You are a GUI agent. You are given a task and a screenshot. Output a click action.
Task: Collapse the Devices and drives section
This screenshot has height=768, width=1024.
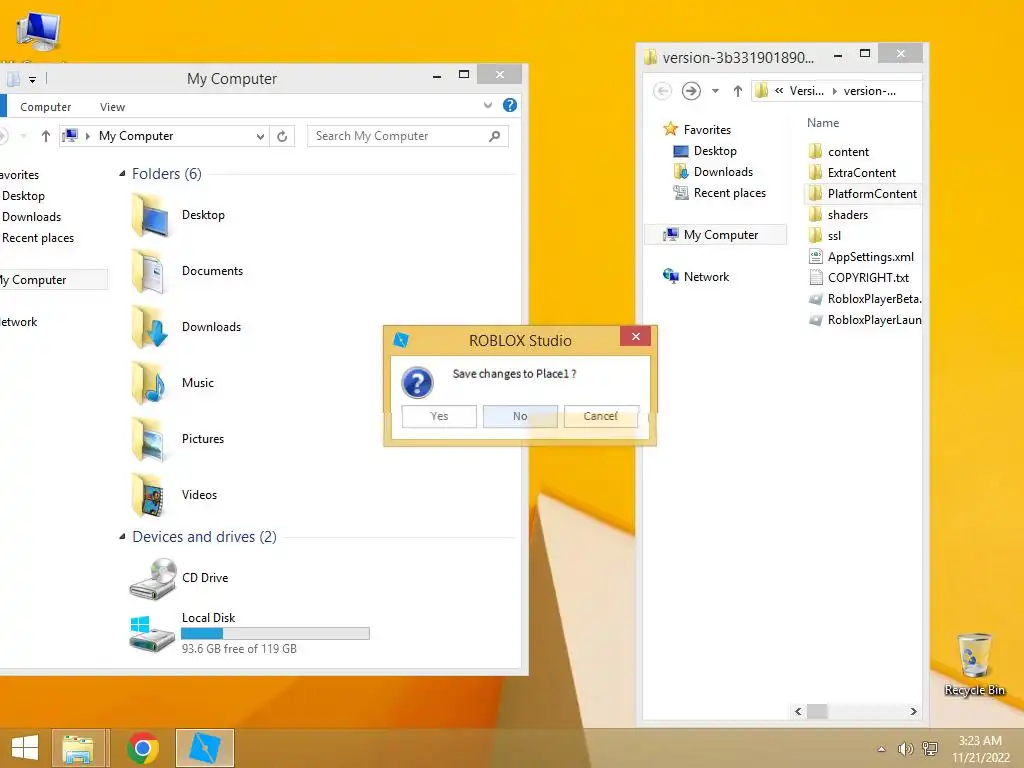coord(122,537)
